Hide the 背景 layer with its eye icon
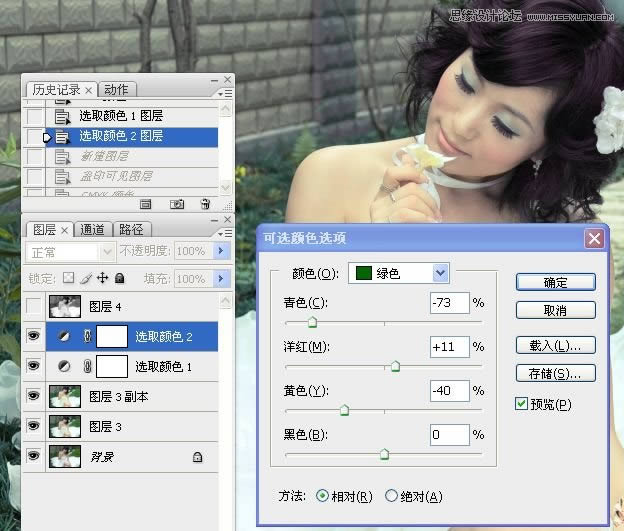The height and width of the screenshot is (531, 624). coord(33,456)
